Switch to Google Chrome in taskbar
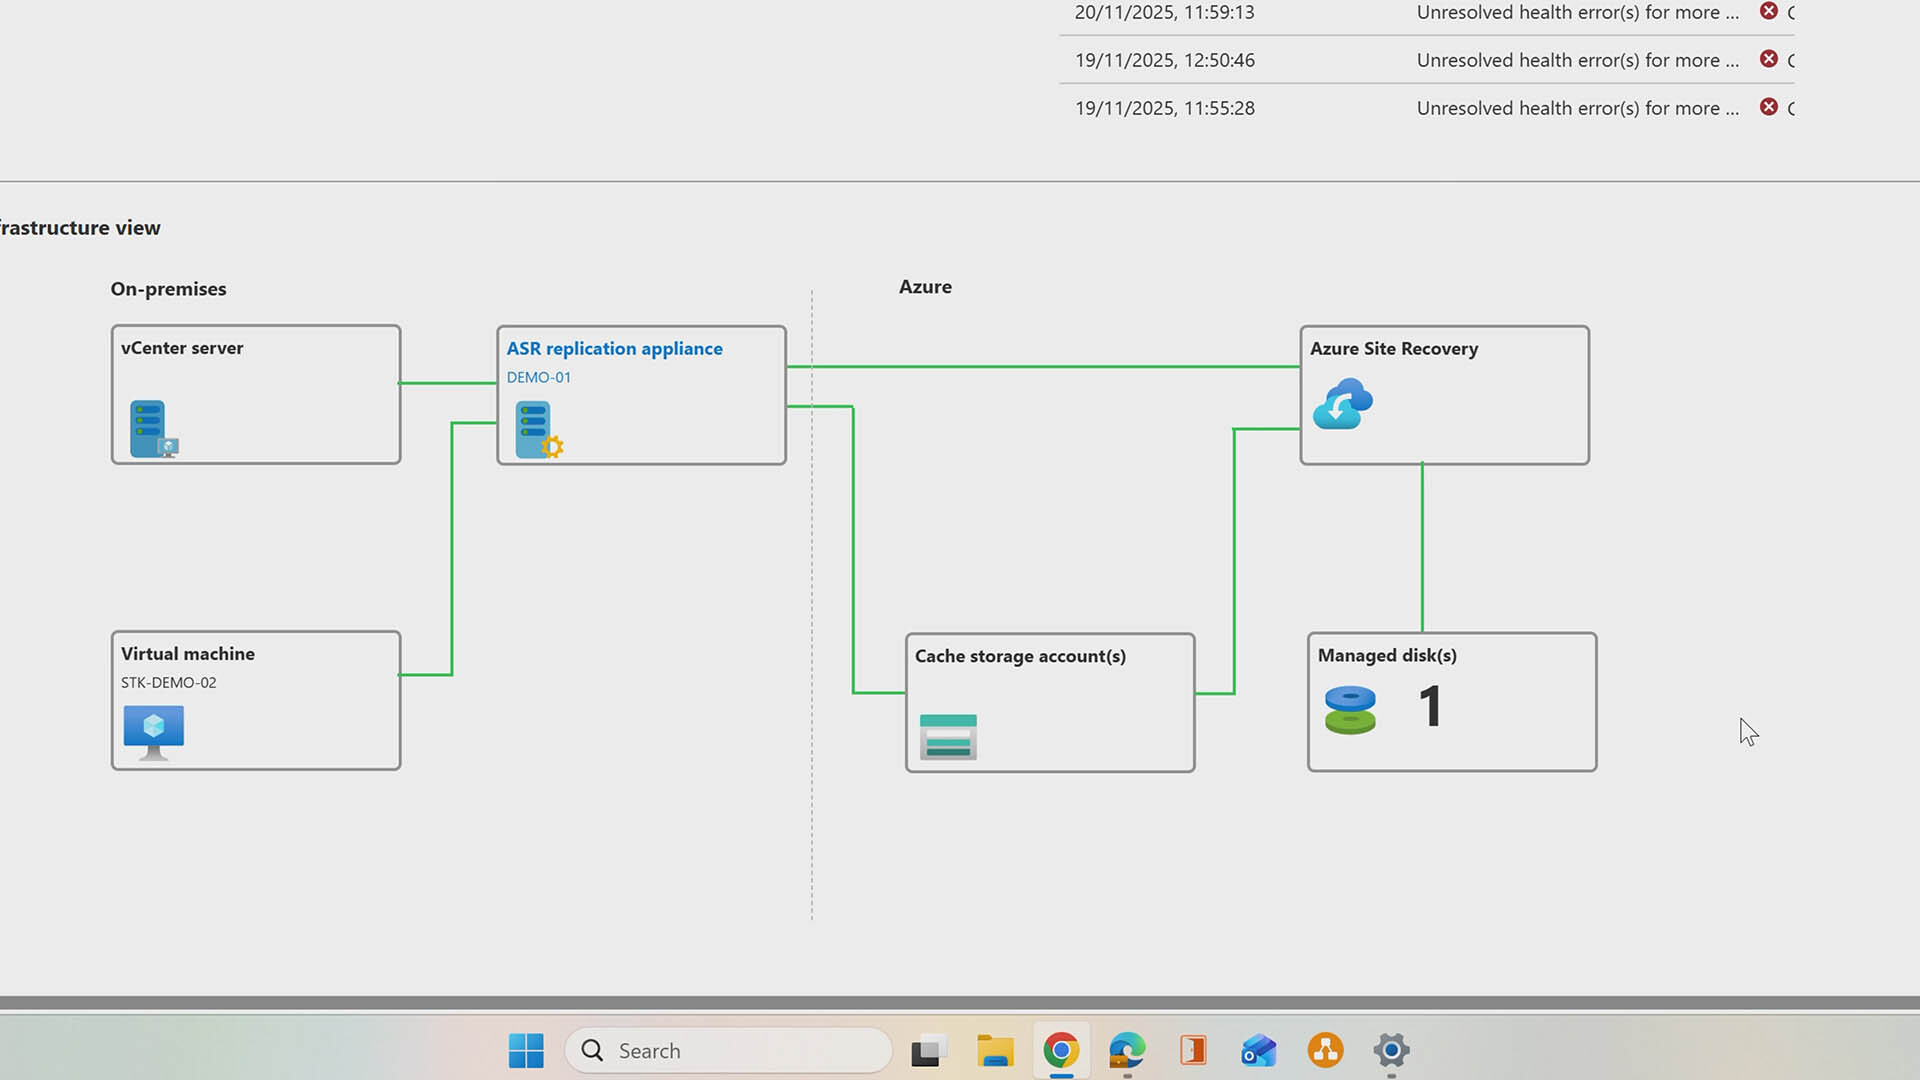This screenshot has height=1080, width=1920. point(1061,1051)
